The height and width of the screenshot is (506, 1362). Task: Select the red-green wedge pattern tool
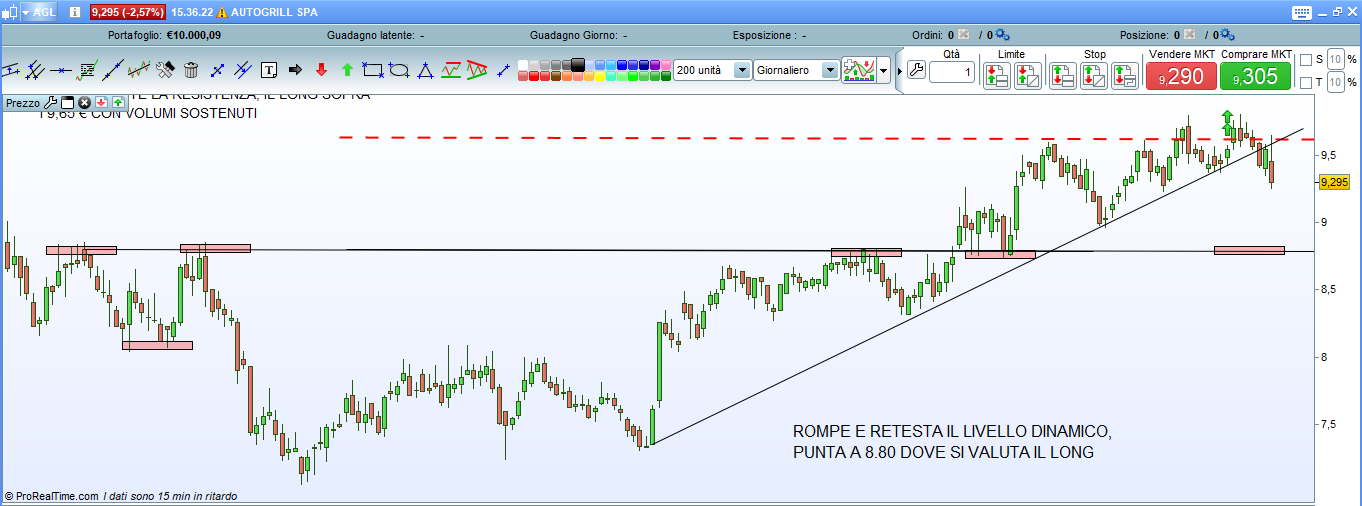tap(477, 70)
